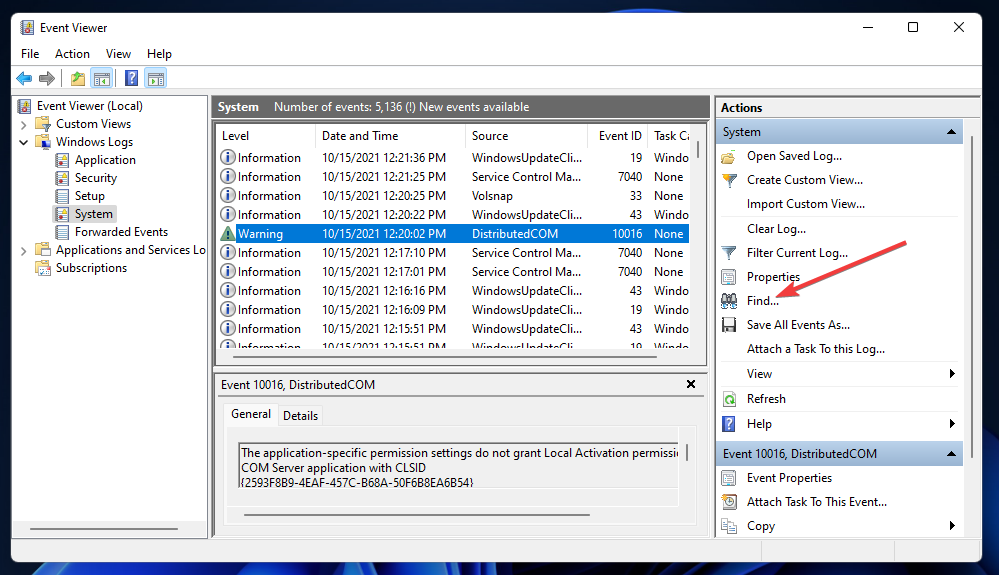
Task: Click the Custom Views folder icon
Action: tap(43, 124)
